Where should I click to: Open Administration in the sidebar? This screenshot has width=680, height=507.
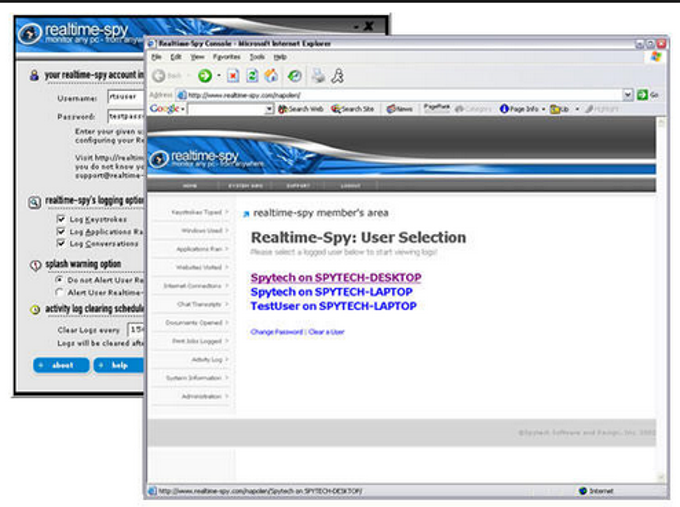(x=205, y=396)
